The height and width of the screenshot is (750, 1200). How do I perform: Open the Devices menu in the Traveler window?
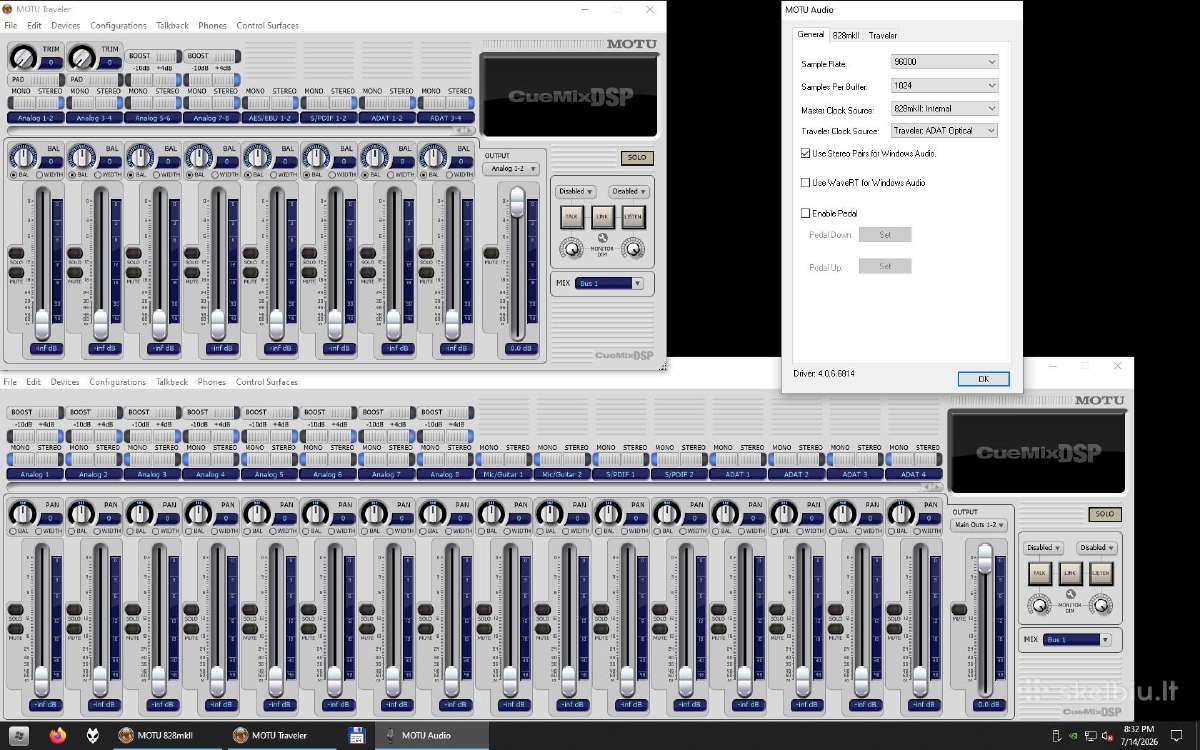point(65,25)
